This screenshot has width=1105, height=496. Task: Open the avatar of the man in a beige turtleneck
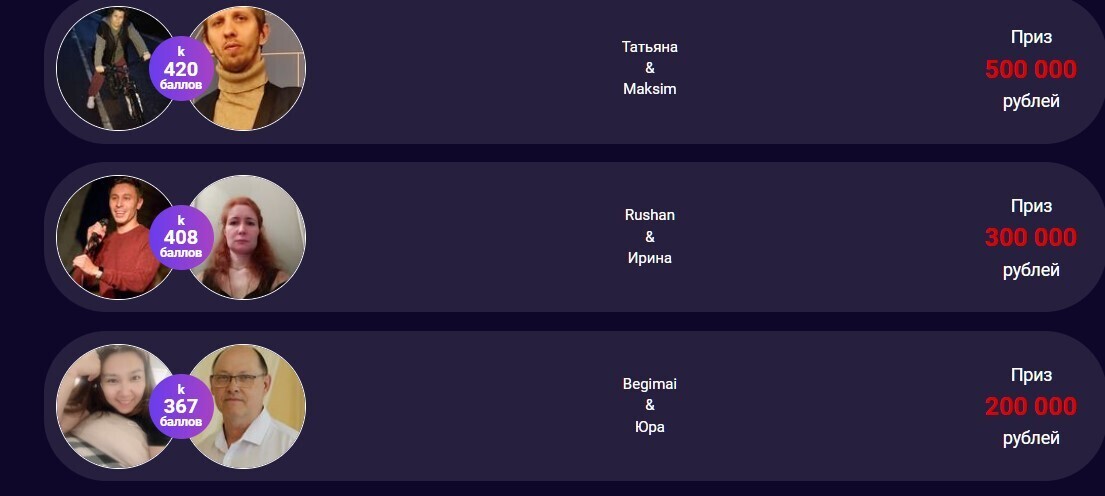point(252,68)
